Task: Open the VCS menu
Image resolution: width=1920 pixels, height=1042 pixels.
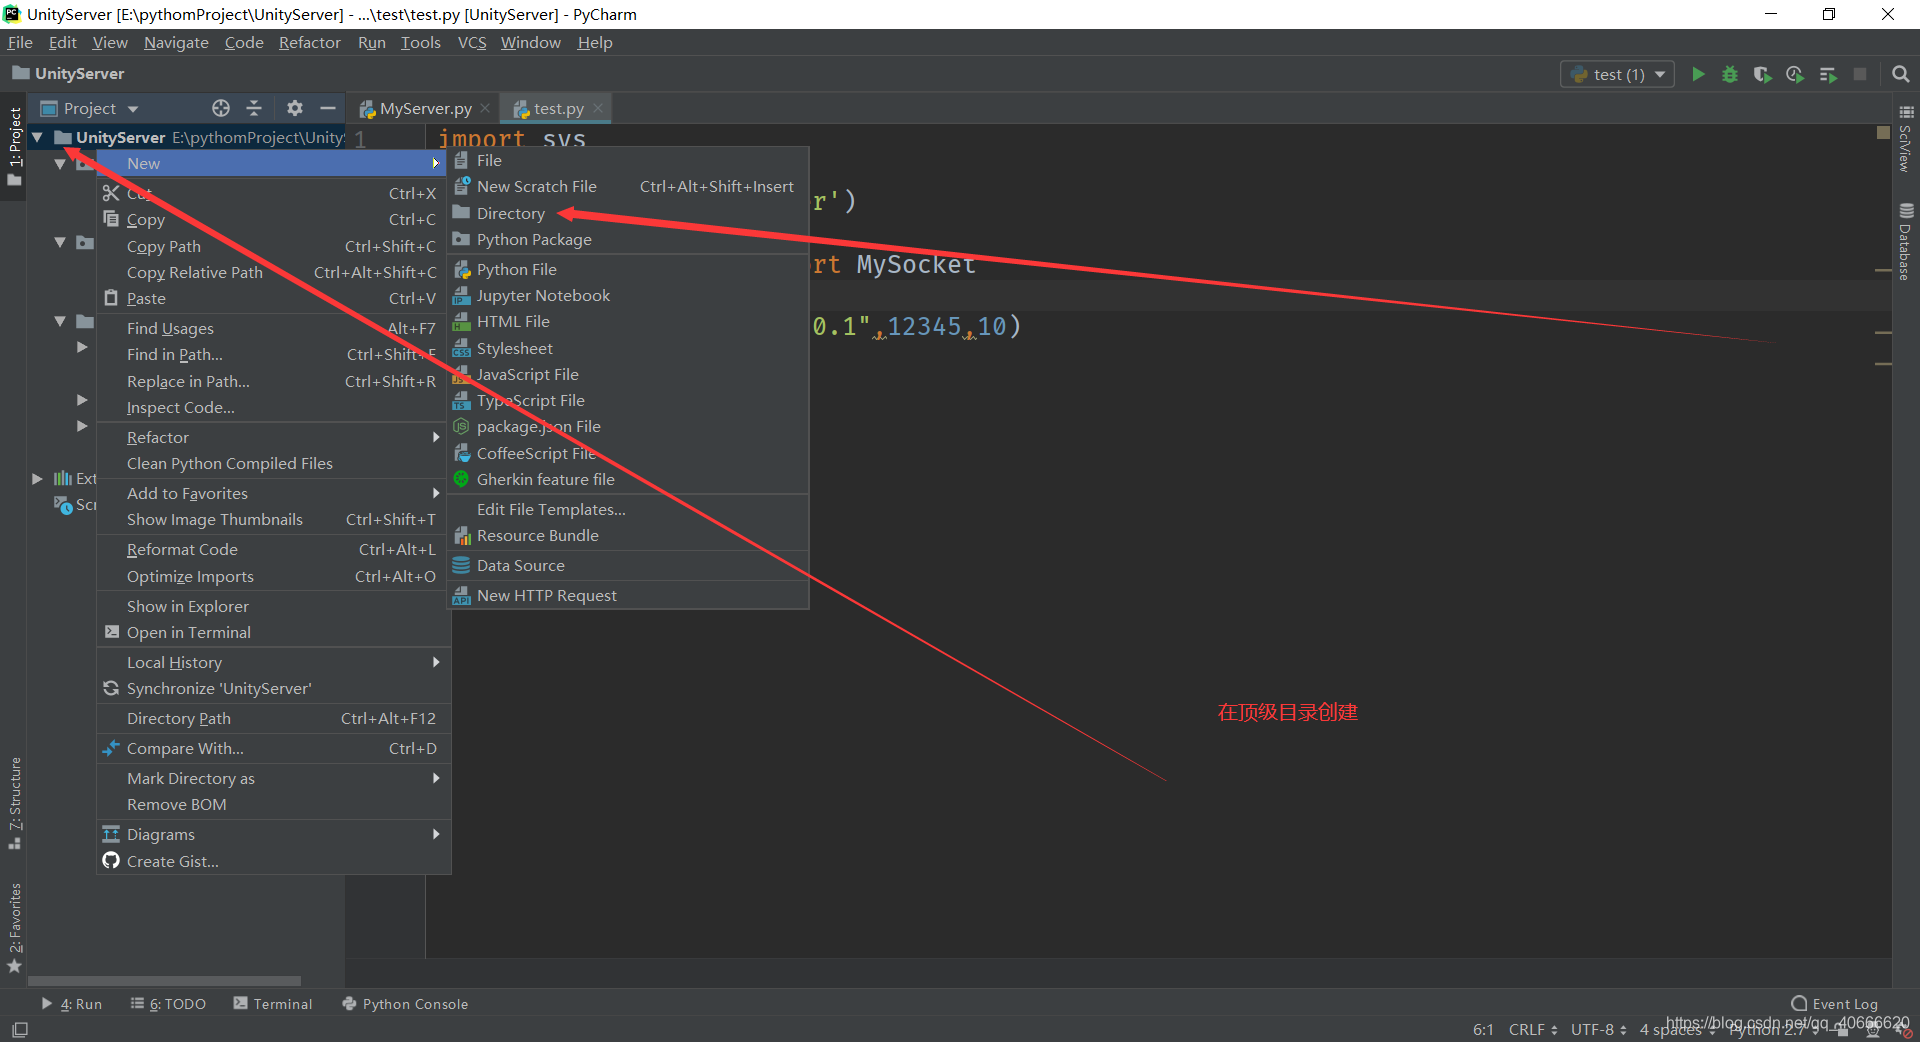Action: (471, 42)
